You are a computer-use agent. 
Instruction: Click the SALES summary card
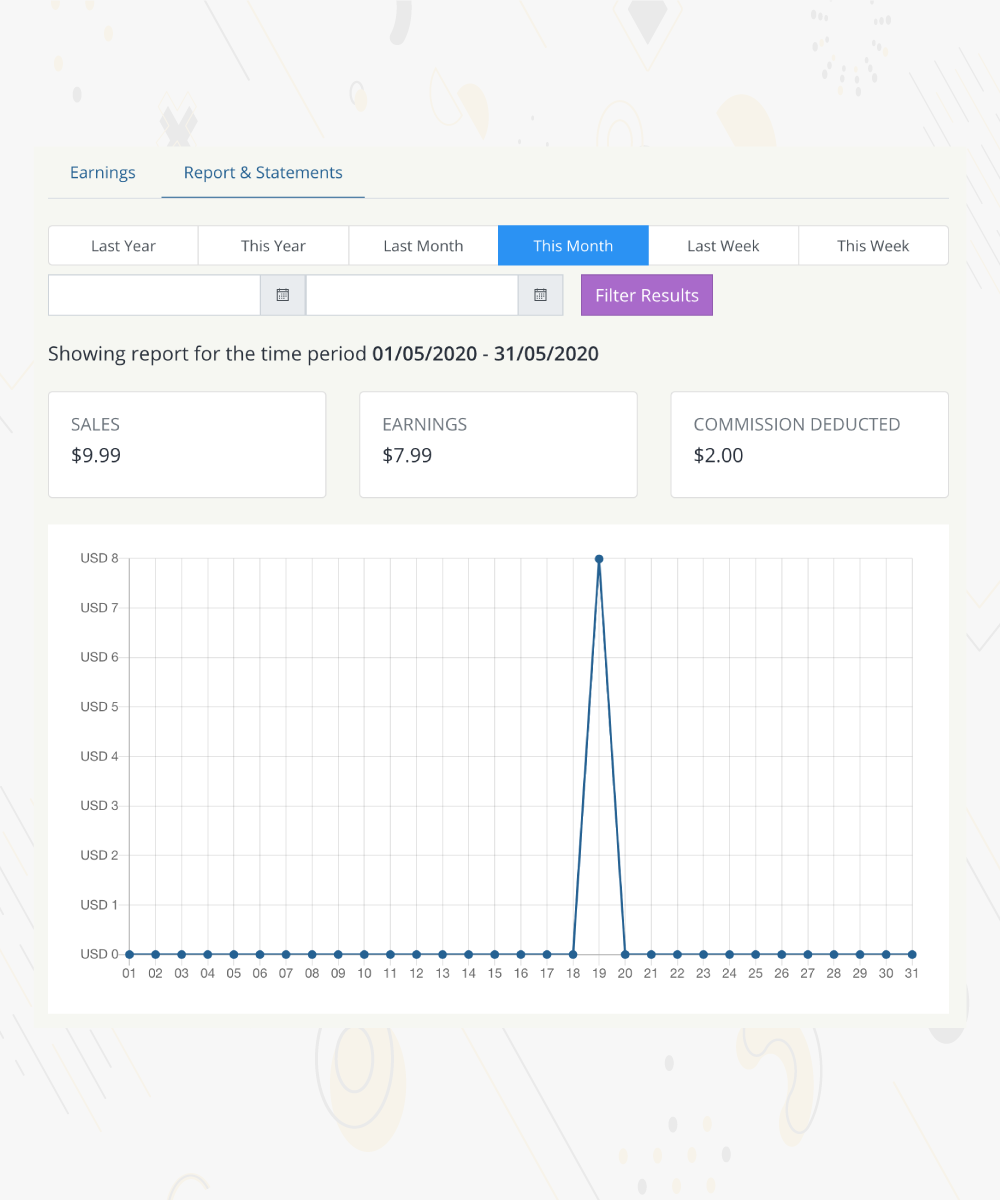(187, 444)
